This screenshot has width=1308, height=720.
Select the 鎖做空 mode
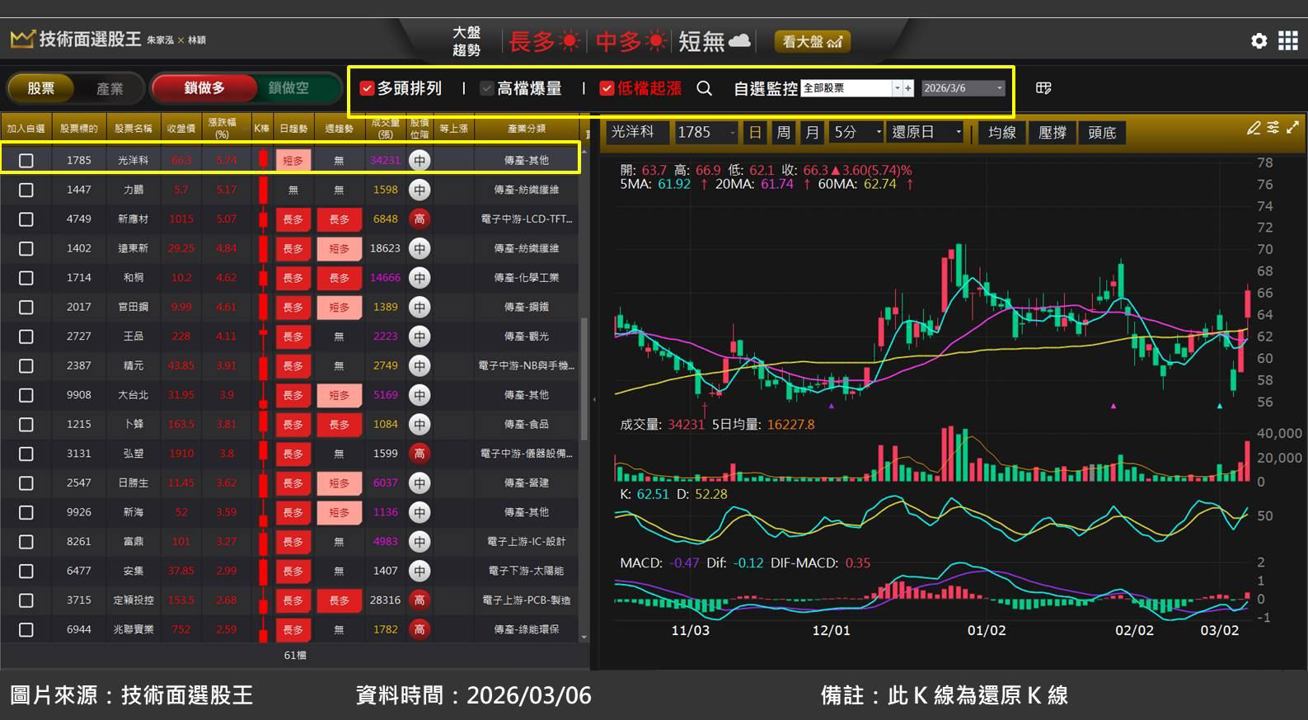pos(289,88)
